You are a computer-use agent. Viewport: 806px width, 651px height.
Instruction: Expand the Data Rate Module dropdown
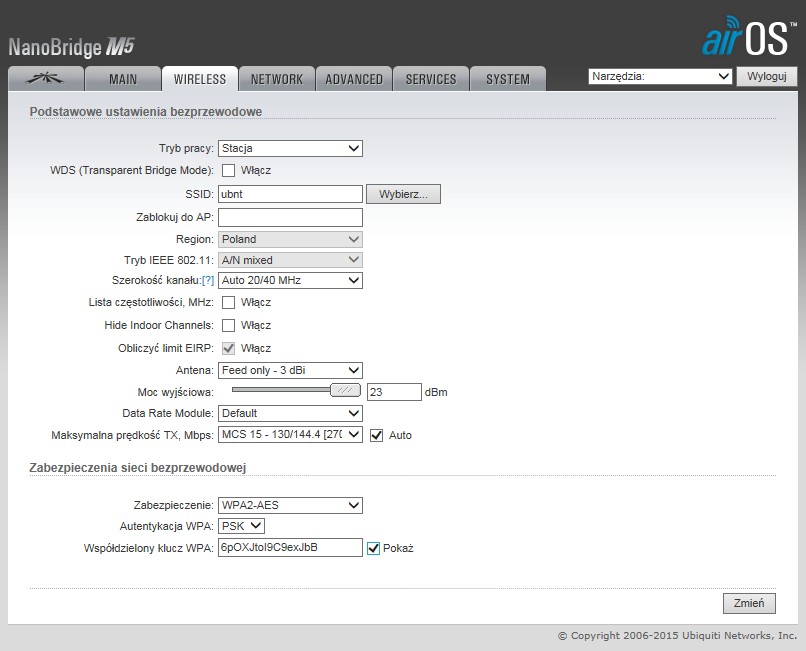point(290,413)
